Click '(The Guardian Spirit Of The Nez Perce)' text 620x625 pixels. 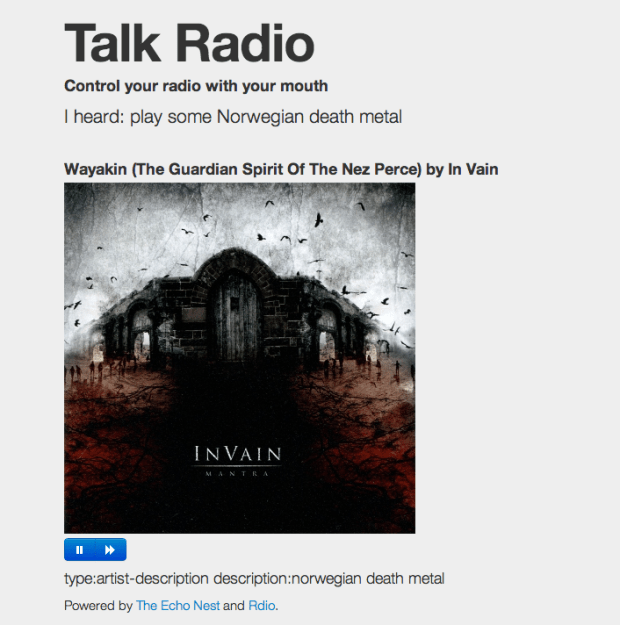pyautogui.click(x=276, y=169)
